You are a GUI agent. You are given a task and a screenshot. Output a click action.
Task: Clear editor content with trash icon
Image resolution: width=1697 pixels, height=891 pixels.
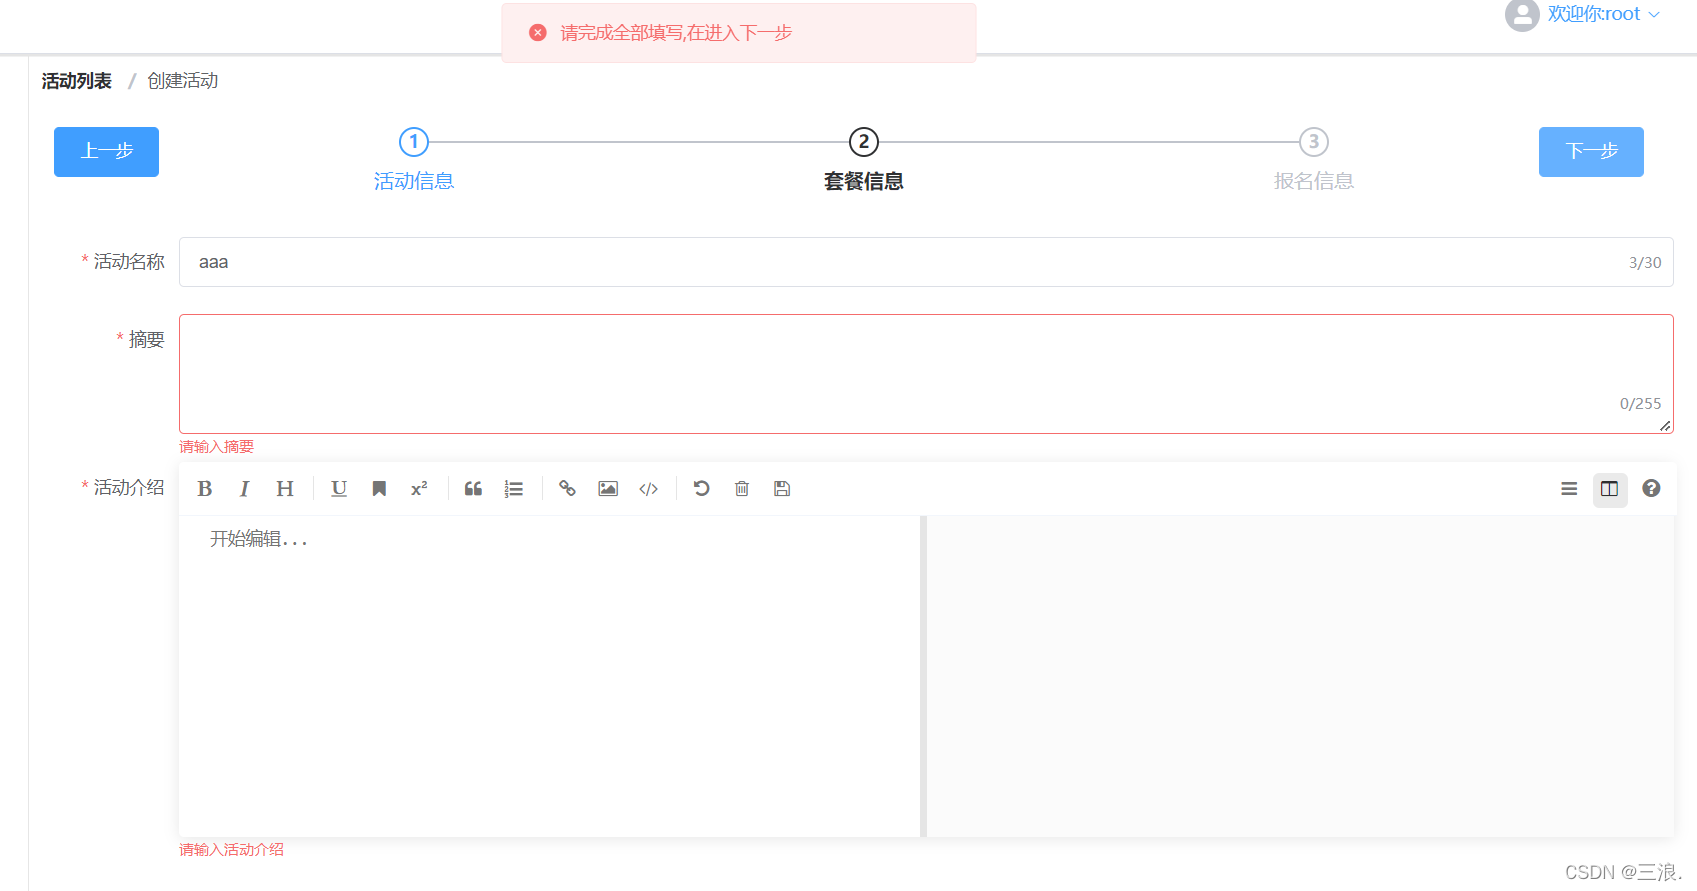pos(742,488)
